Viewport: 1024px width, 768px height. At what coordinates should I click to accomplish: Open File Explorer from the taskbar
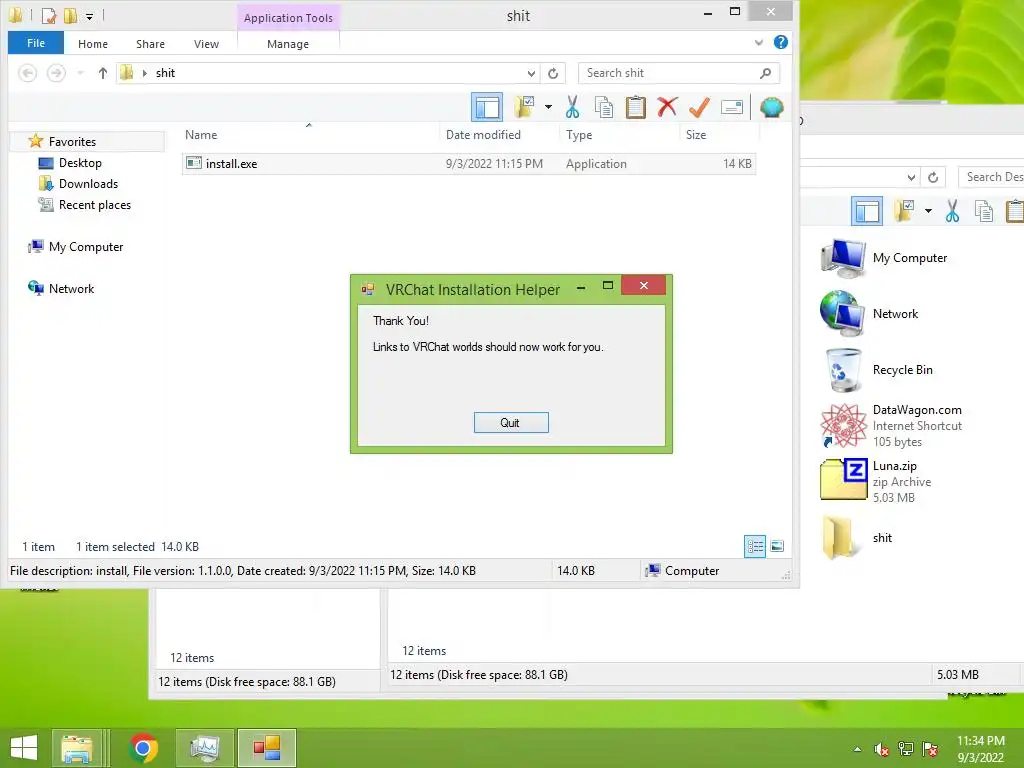point(77,748)
